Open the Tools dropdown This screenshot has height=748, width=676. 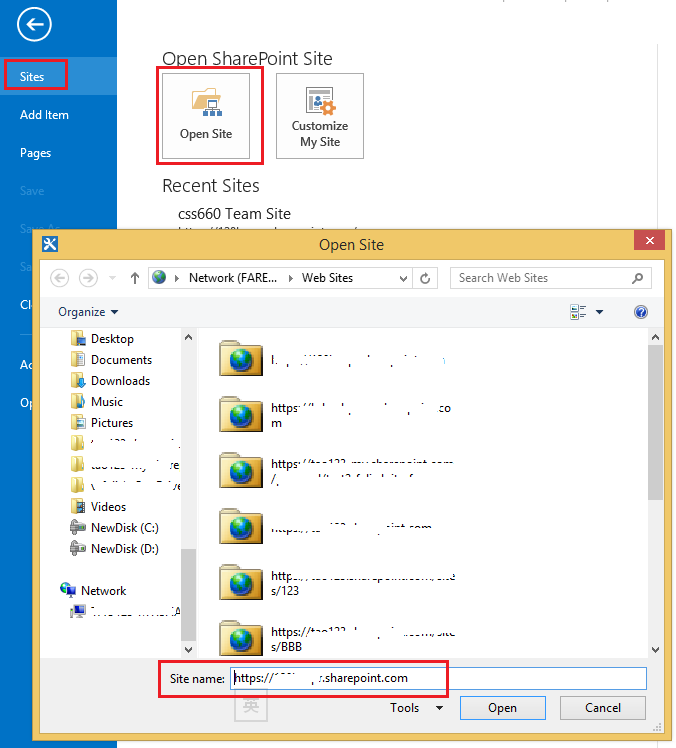tap(416, 708)
